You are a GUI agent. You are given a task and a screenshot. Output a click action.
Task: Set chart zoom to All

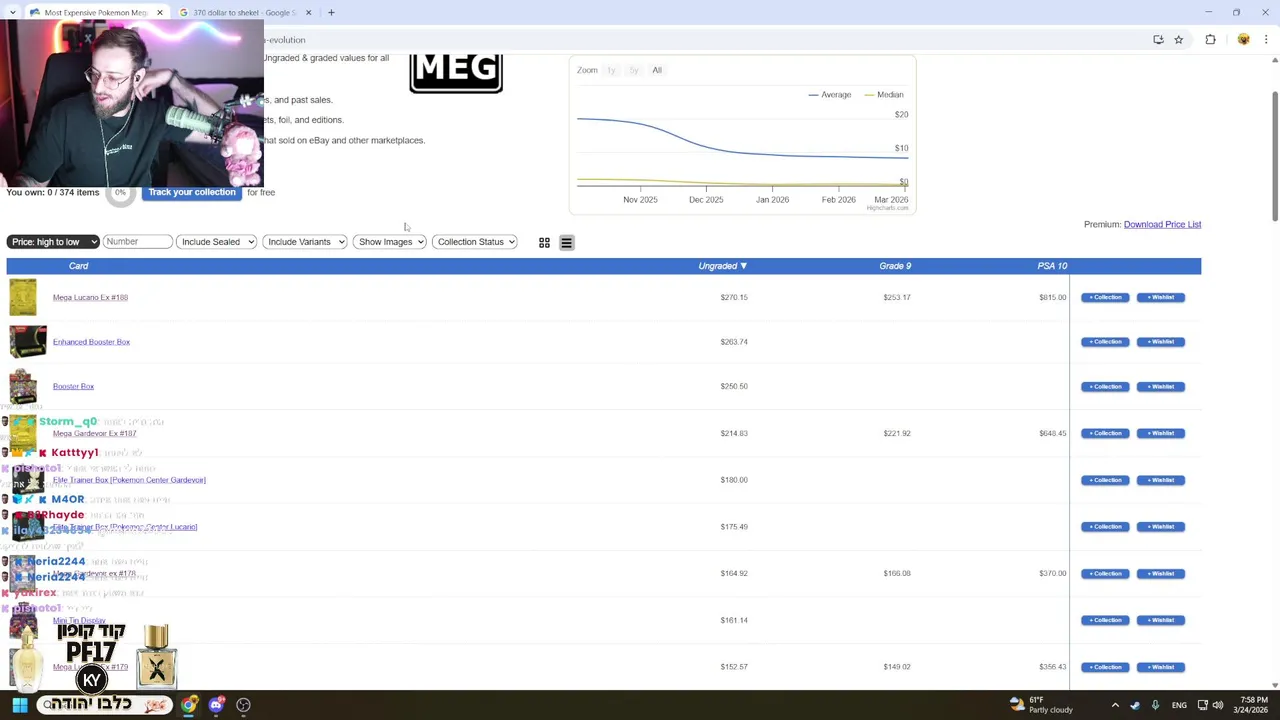657,70
